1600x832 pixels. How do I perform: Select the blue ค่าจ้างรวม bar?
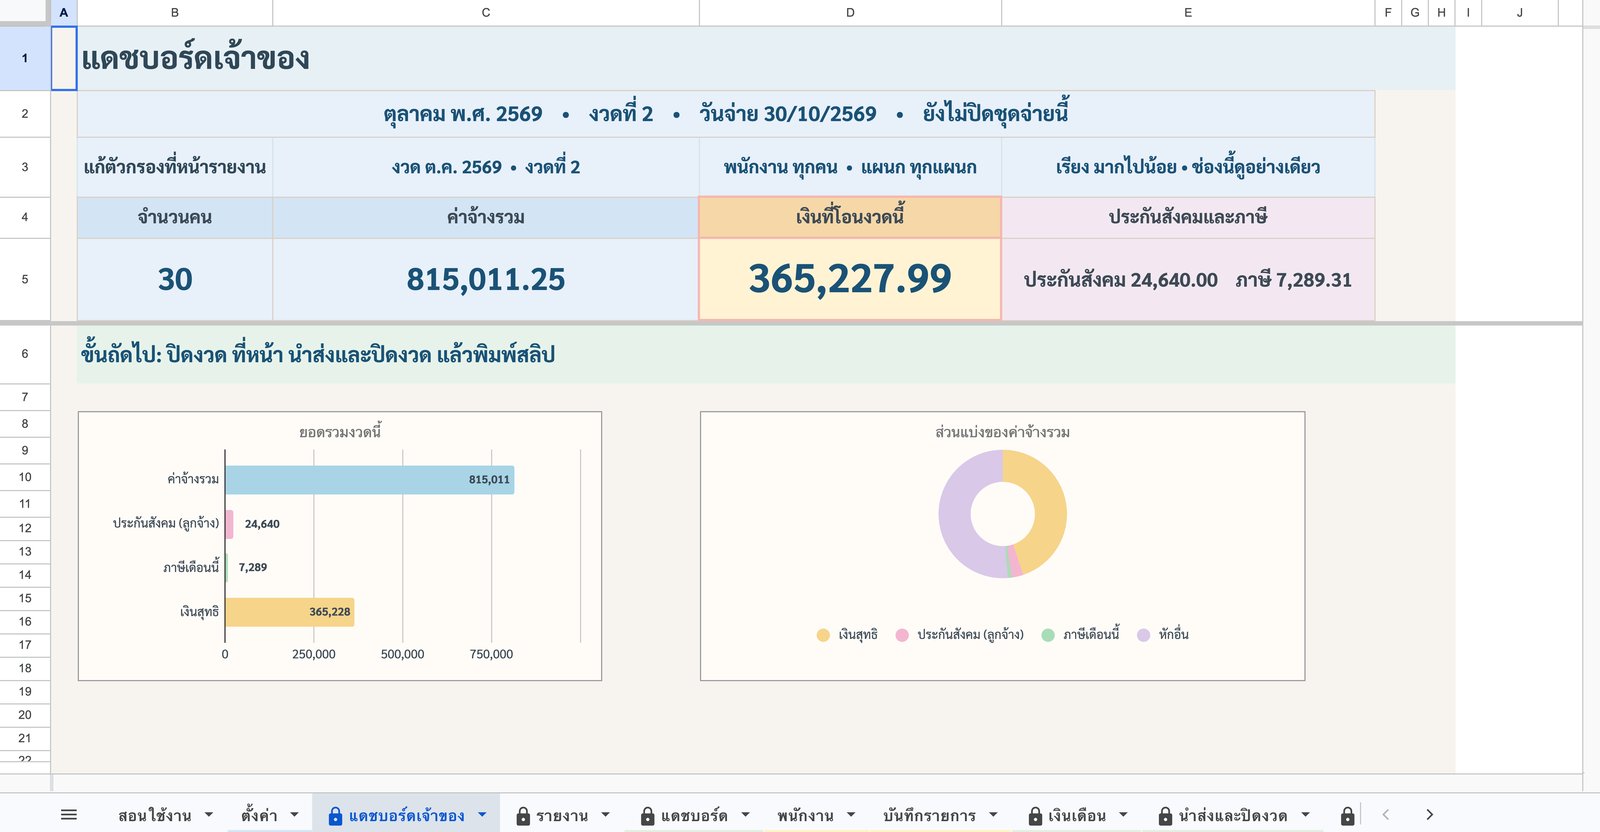[x=370, y=480]
